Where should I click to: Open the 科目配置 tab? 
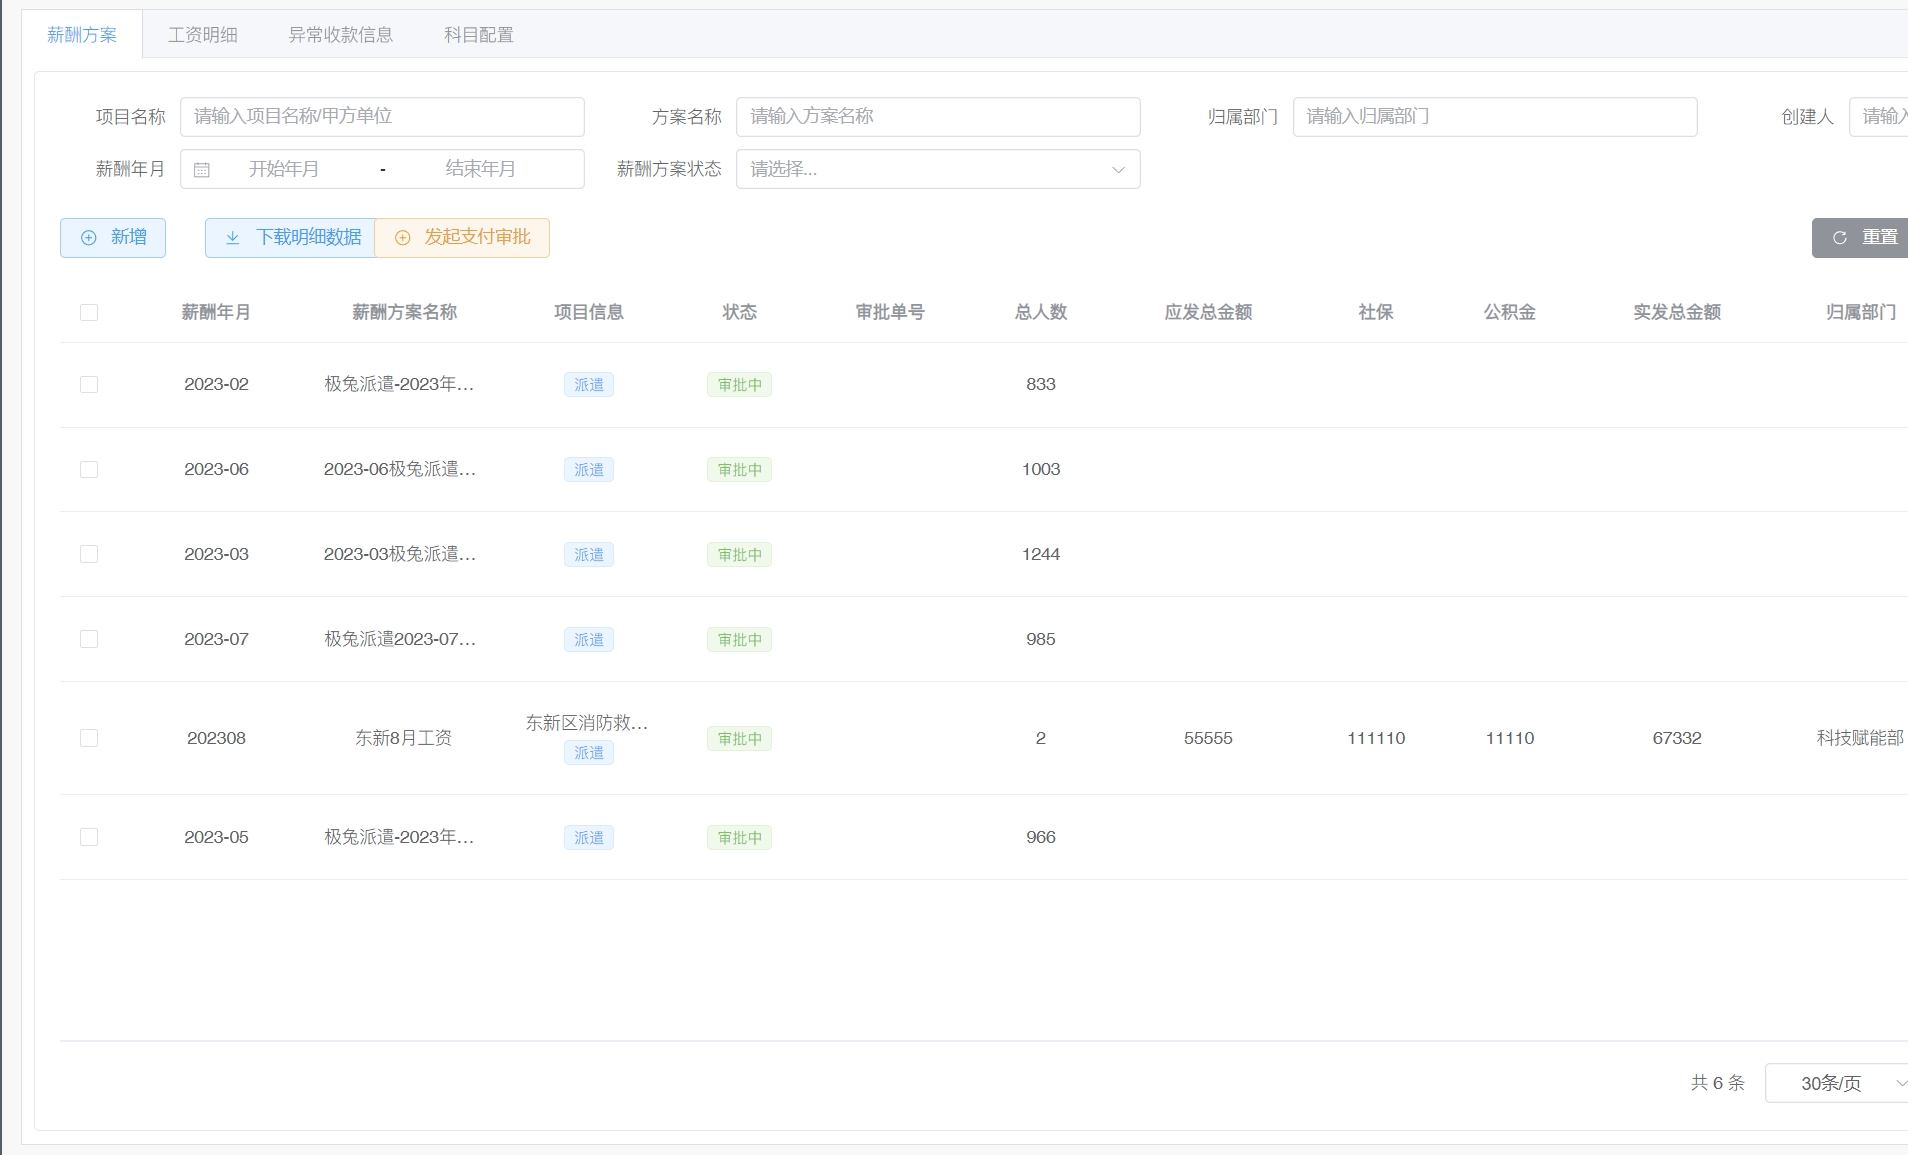[x=478, y=35]
